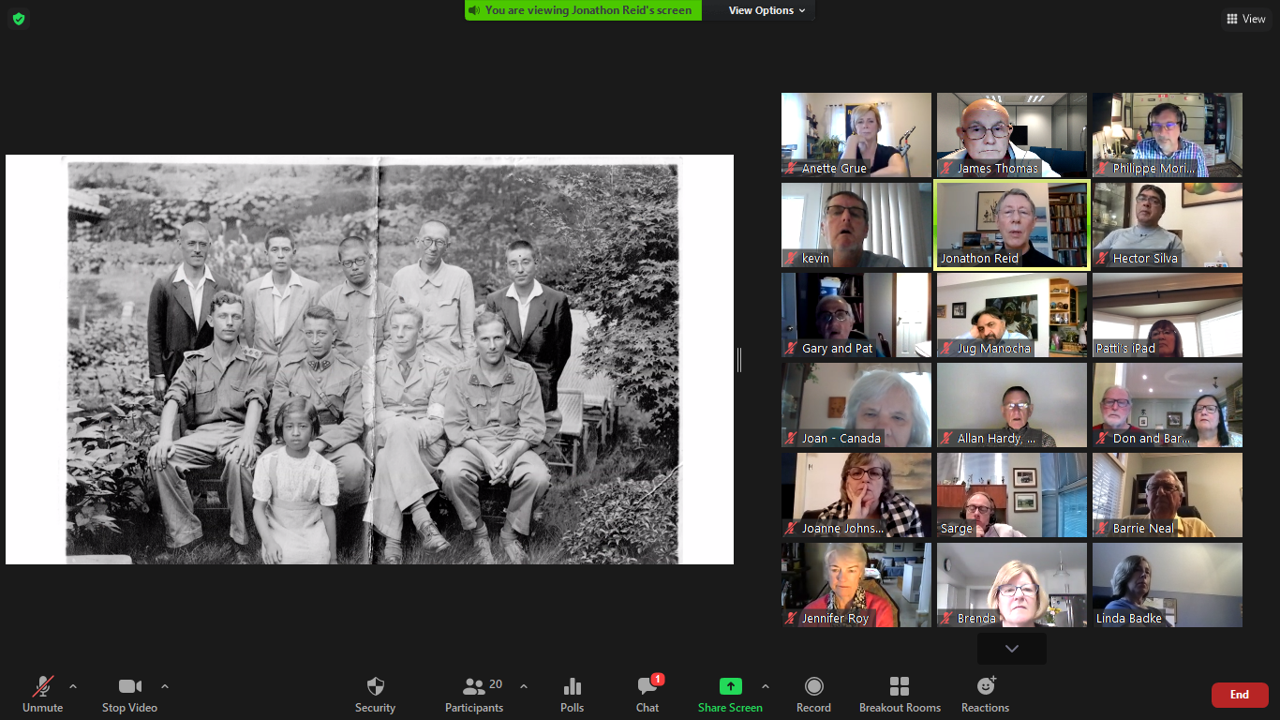This screenshot has height=720, width=1280.
Task: Expand video settings arrow next to Stop Video
Action: click(x=165, y=686)
